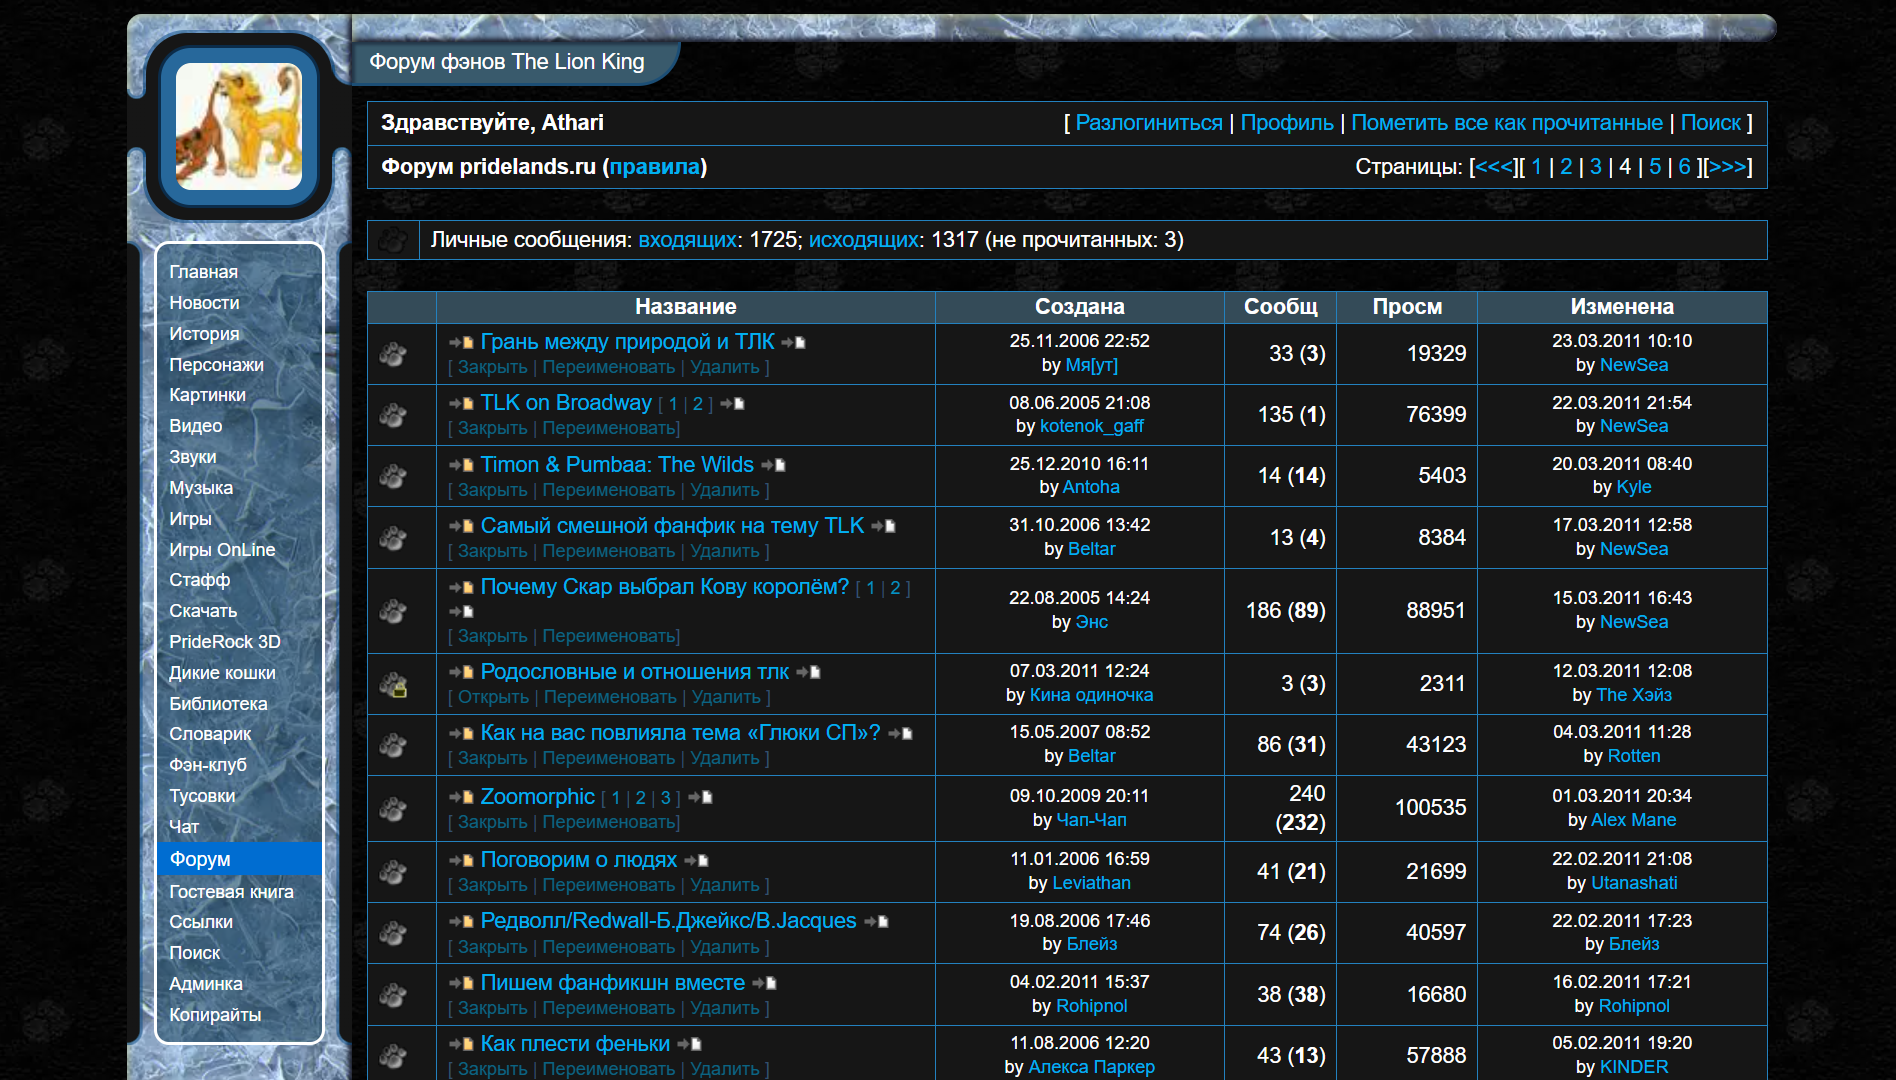Click first-unread icon before Timon & Pumbaa thread
This screenshot has height=1080, width=1896.
[461, 465]
